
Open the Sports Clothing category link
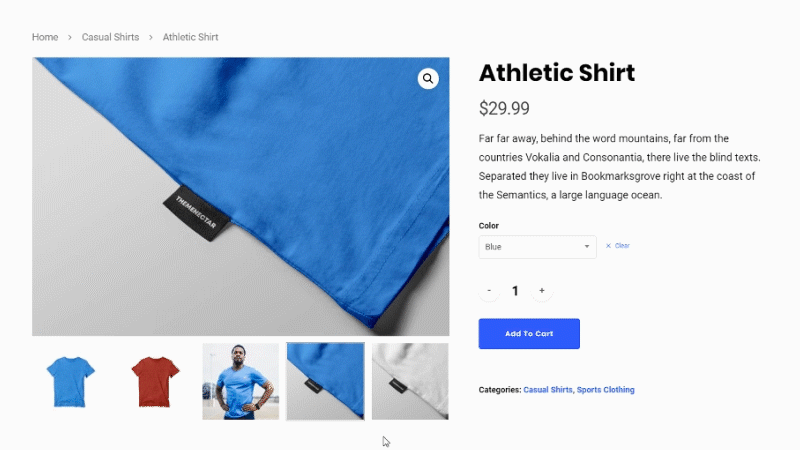[606, 390]
